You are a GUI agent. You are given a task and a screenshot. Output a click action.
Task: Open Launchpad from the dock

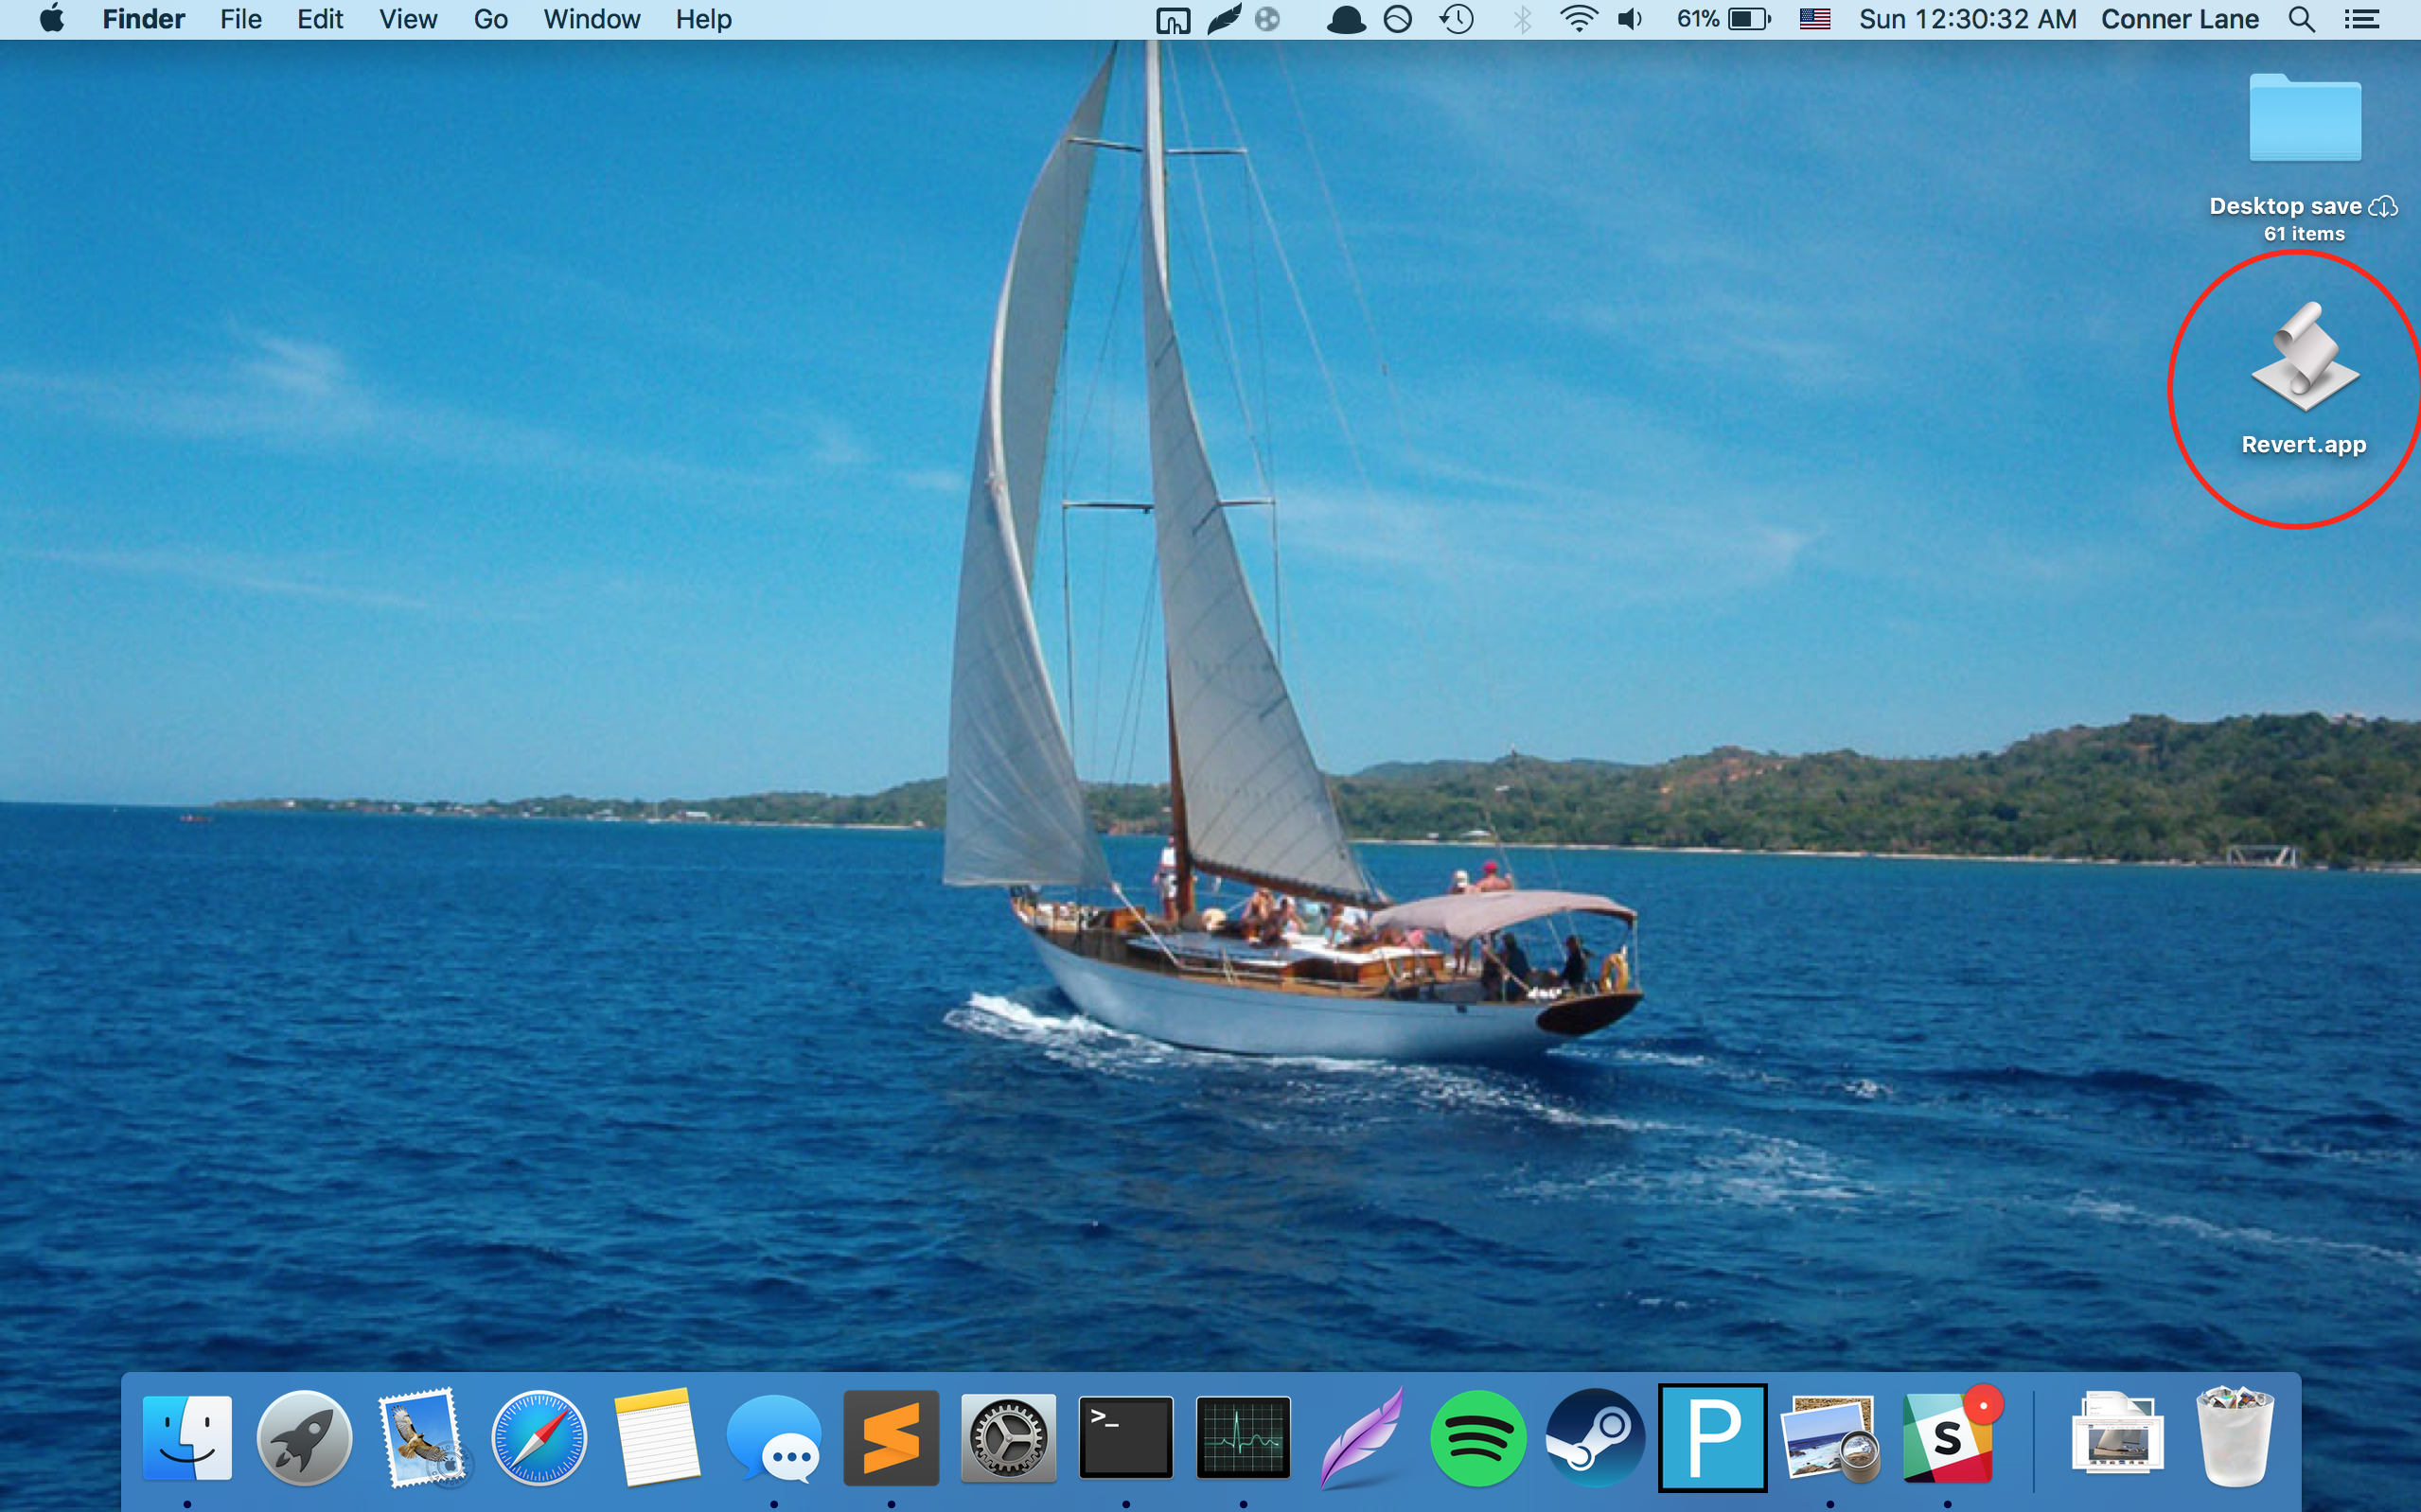(304, 1438)
